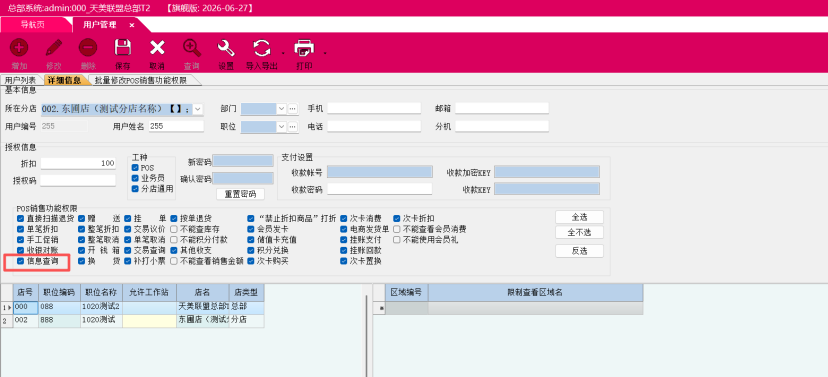Image resolution: width=828 pixels, height=377 pixels.
Task: Uncheck 直接扫描退货 permission
Action: coord(21,218)
